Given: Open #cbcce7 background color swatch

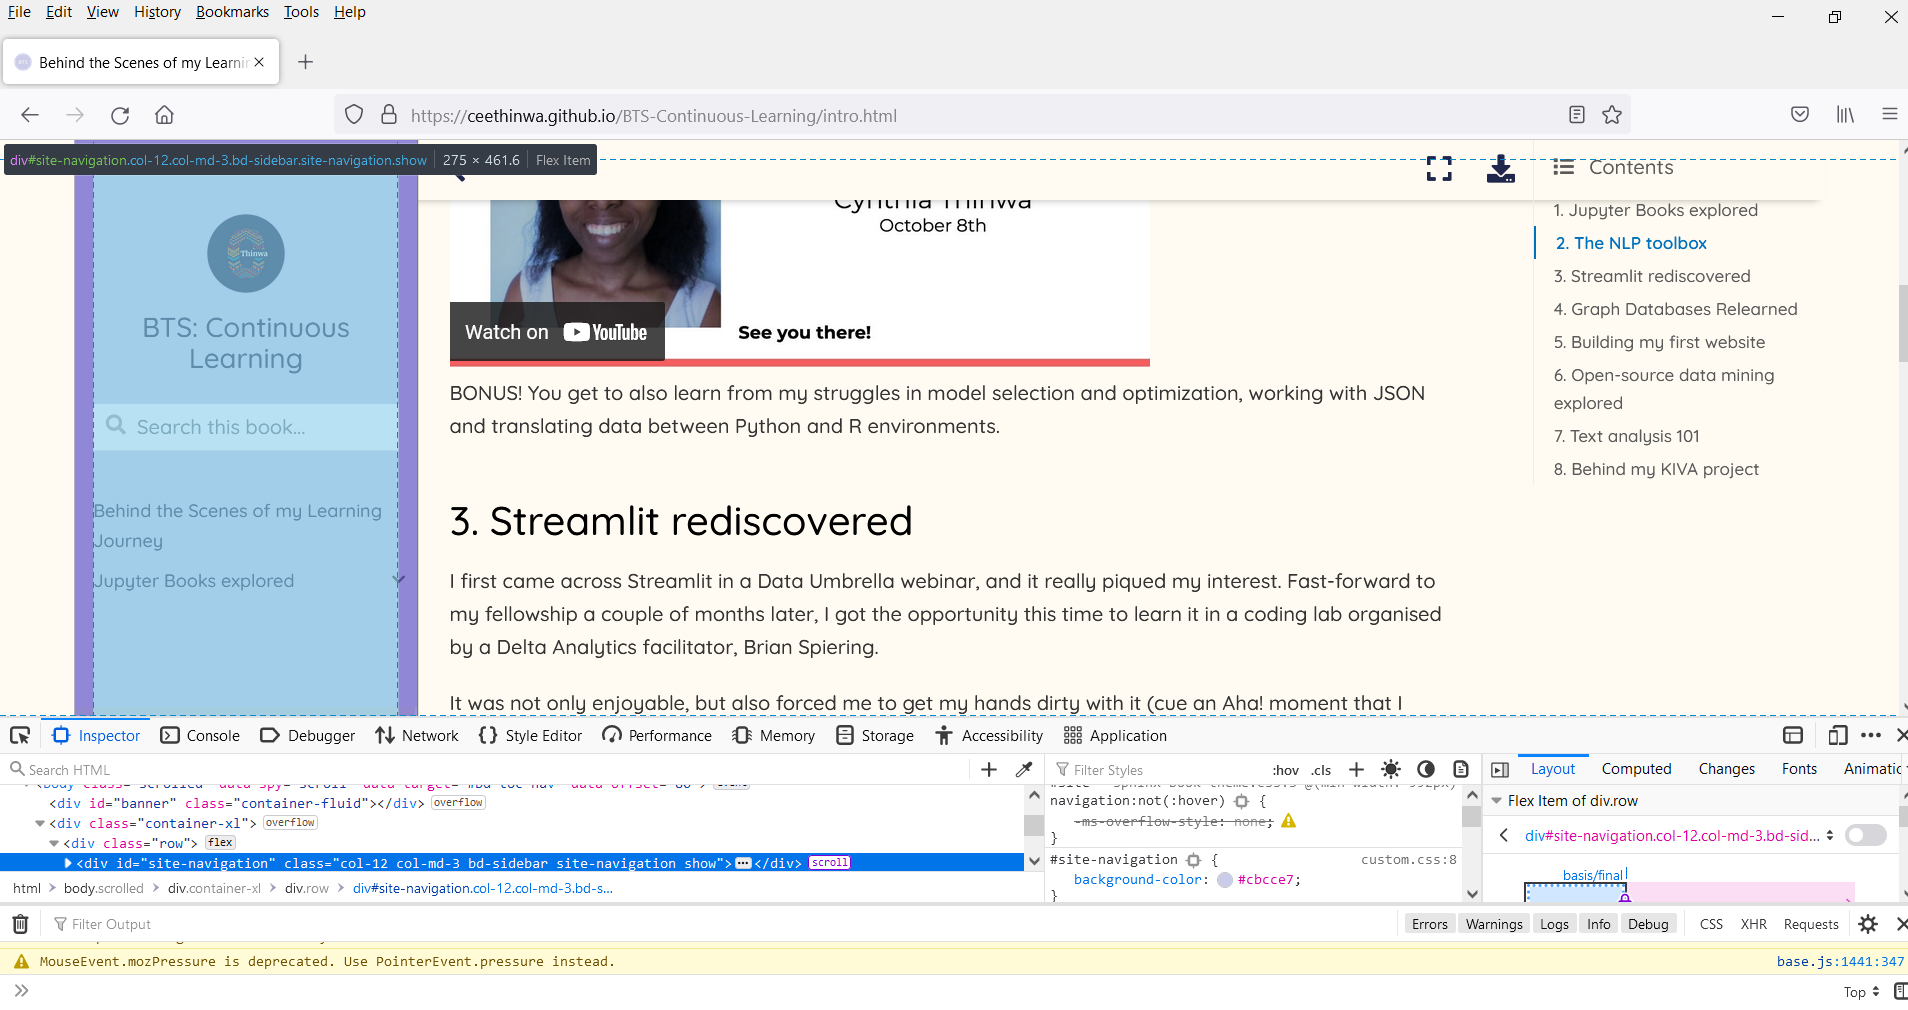Looking at the screenshot, I should click(1224, 880).
